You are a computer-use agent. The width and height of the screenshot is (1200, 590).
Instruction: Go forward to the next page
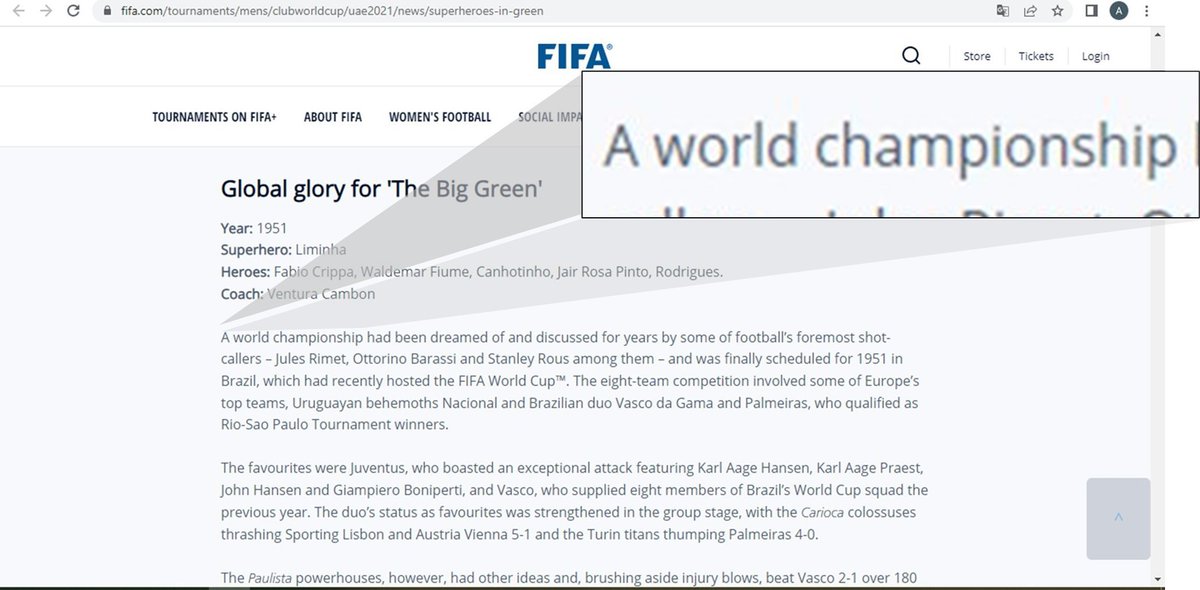click(45, 12)
